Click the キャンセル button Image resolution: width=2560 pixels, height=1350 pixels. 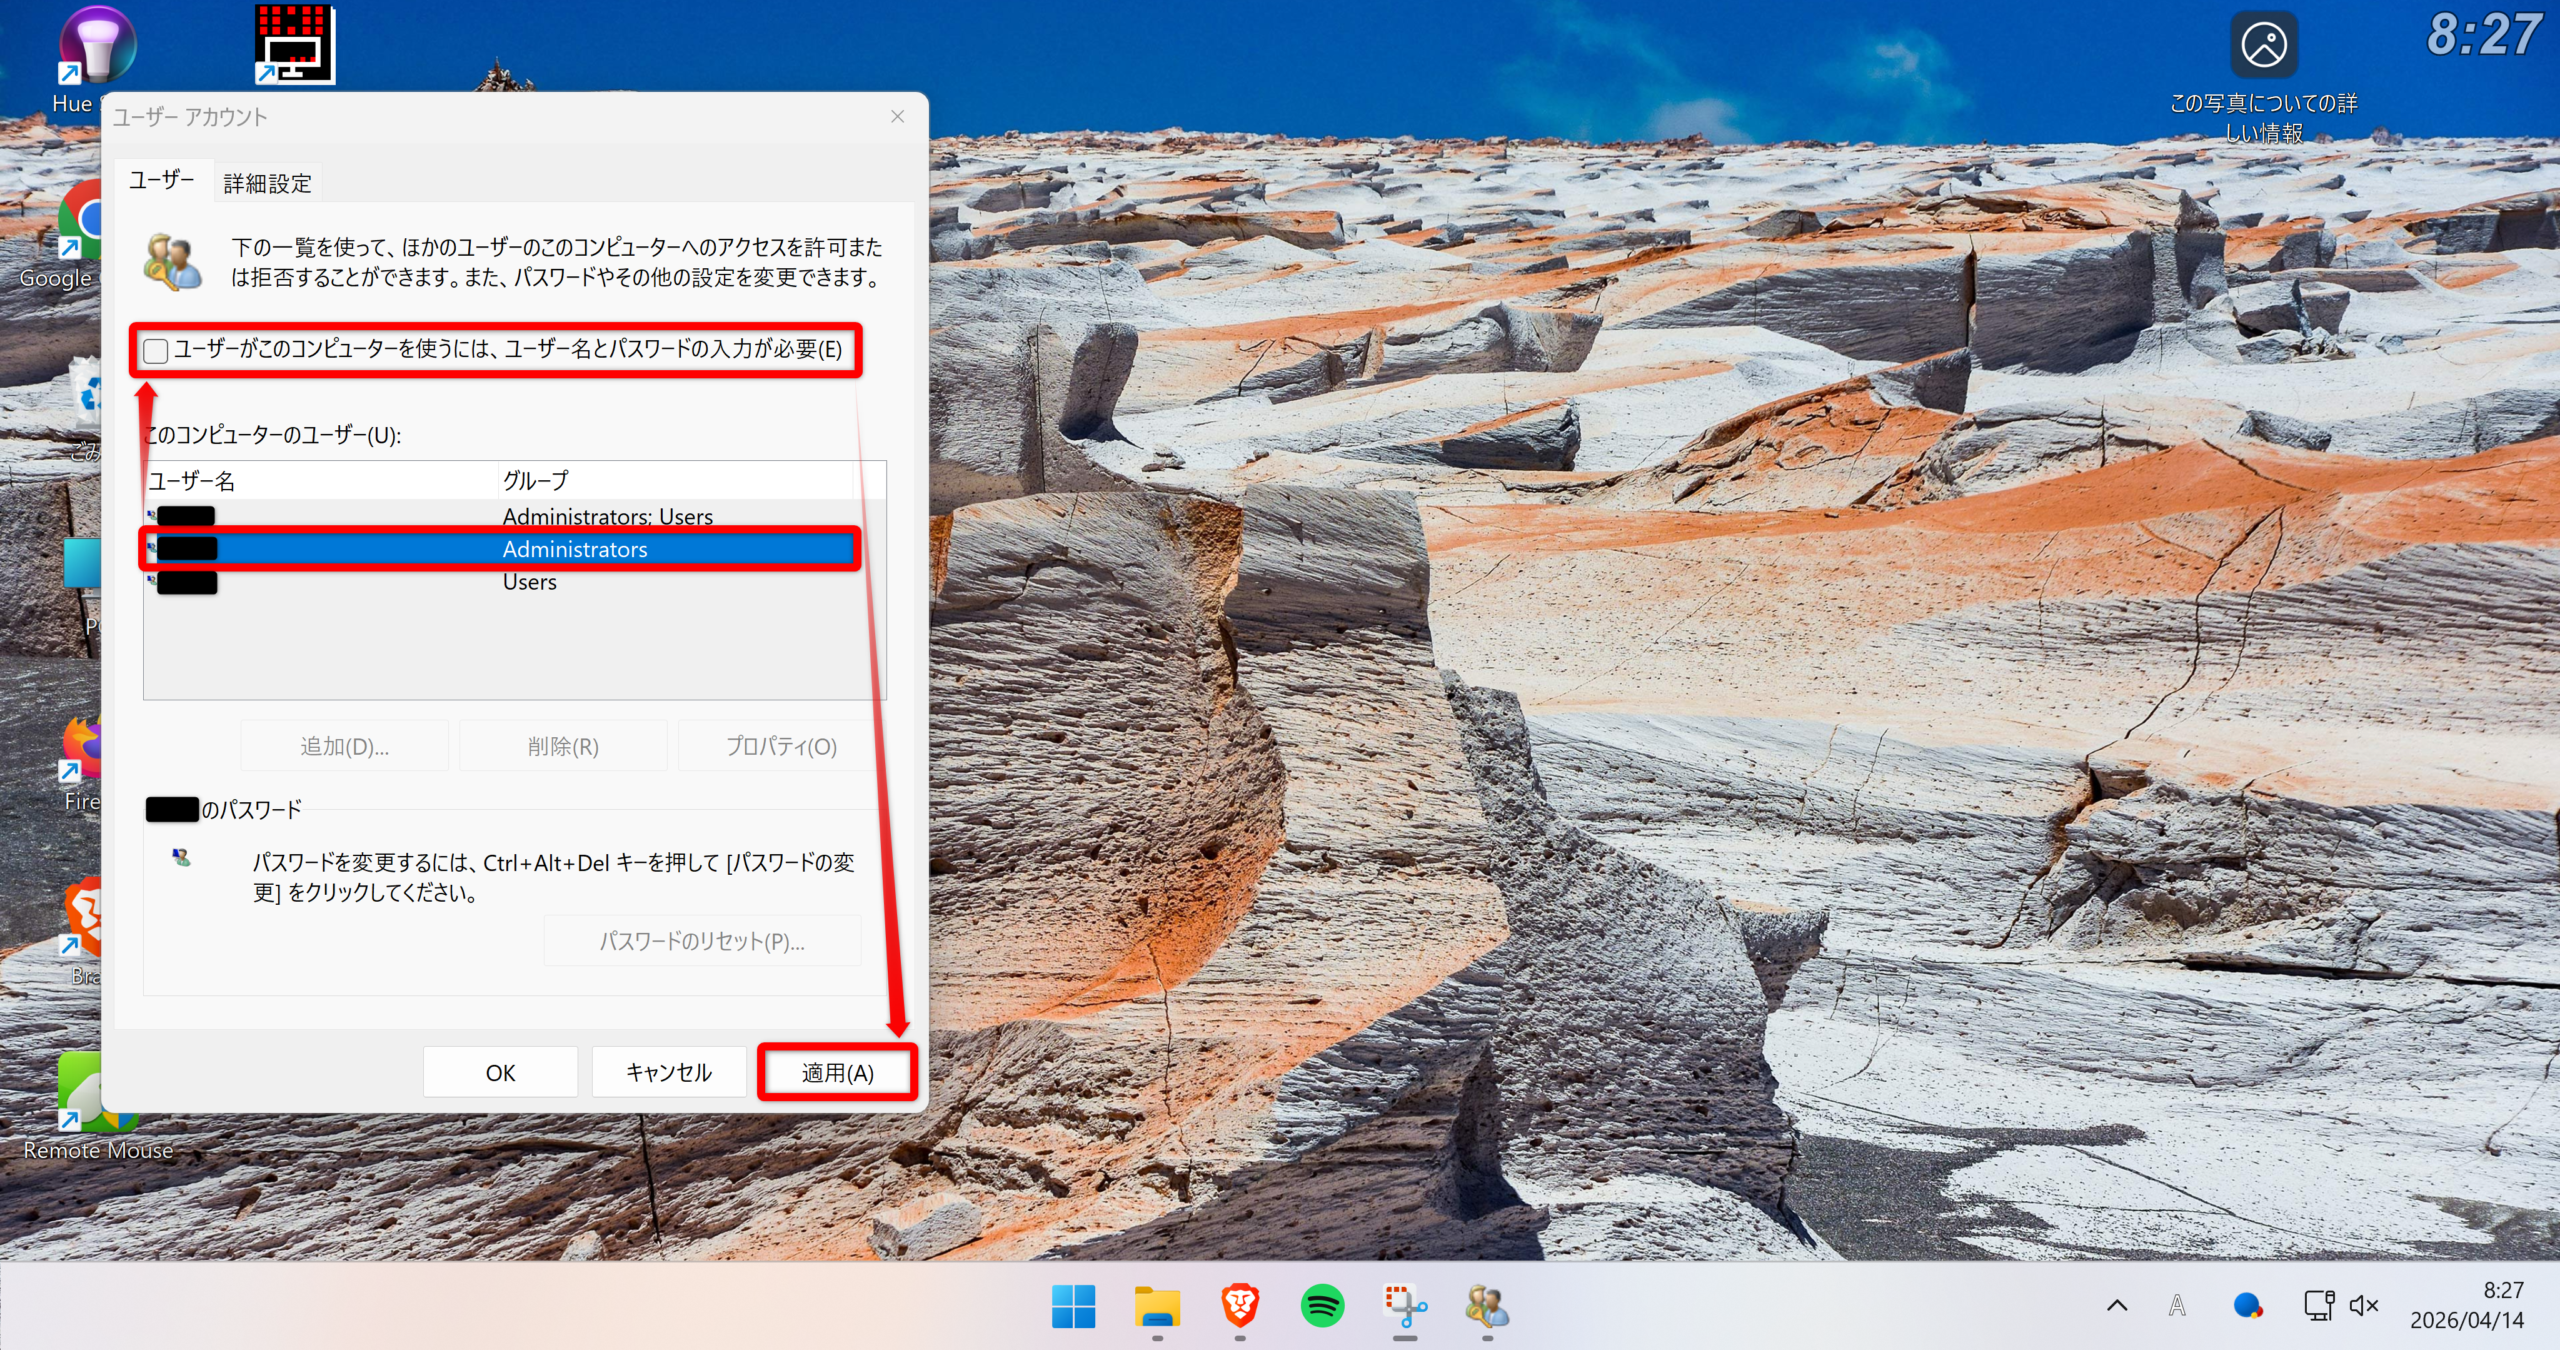coord(668,1072)
